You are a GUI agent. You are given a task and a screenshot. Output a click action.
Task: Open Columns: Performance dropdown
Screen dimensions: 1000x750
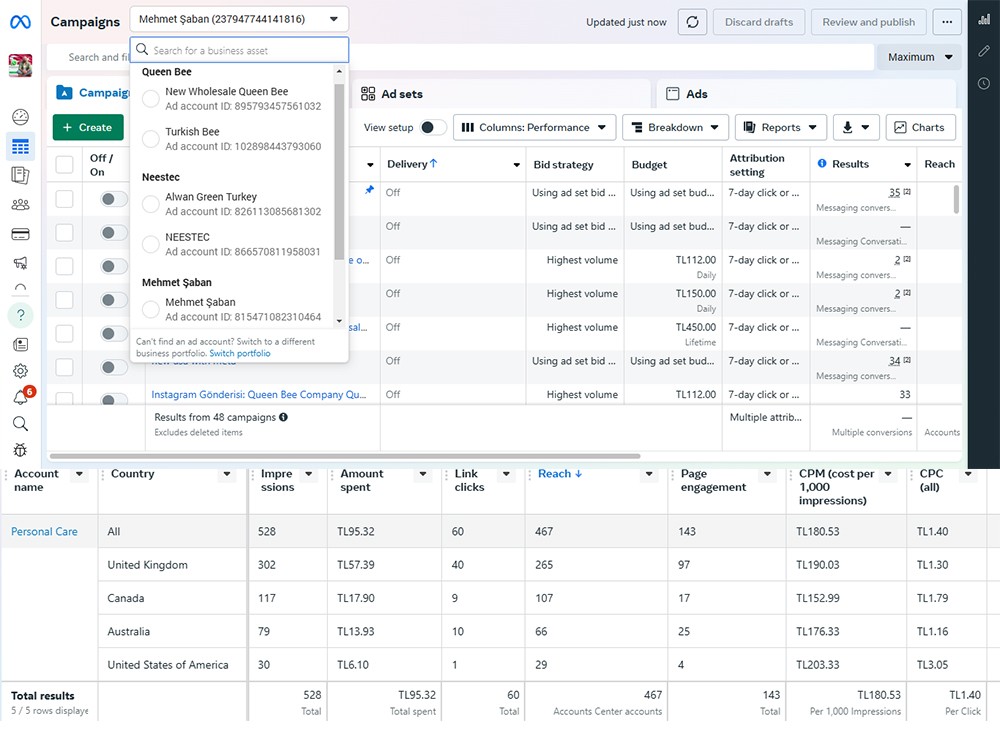pyautogui.click(x=534, y=128)
